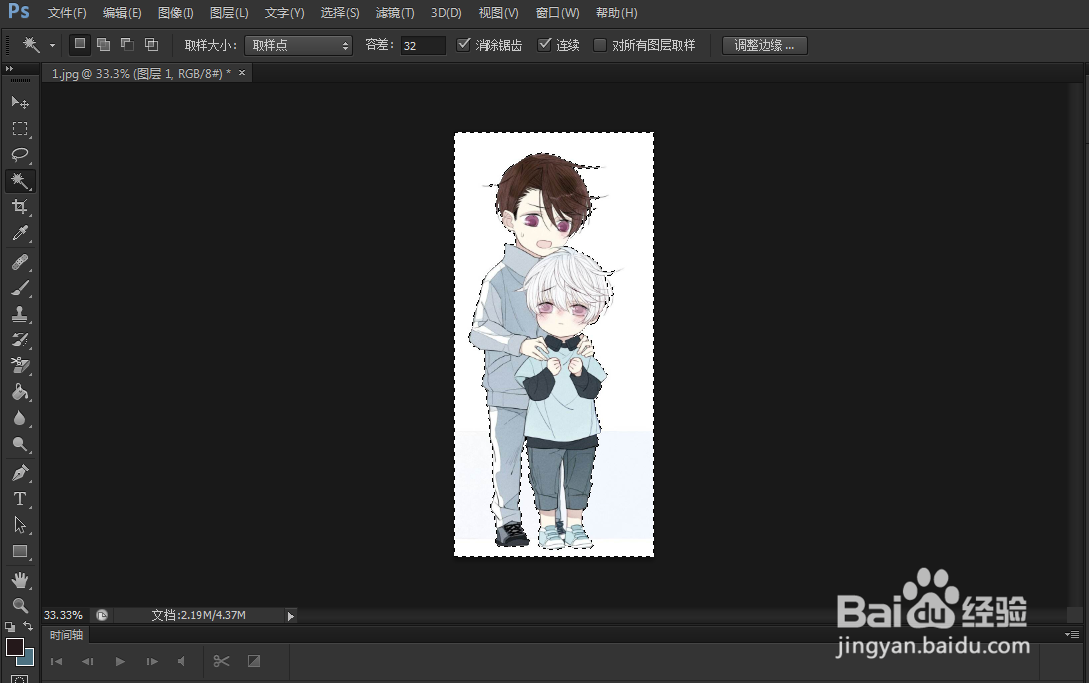Click the New Selection mode icon
The width and height of the screenshot is (1089, 683).
pos(80,44)
